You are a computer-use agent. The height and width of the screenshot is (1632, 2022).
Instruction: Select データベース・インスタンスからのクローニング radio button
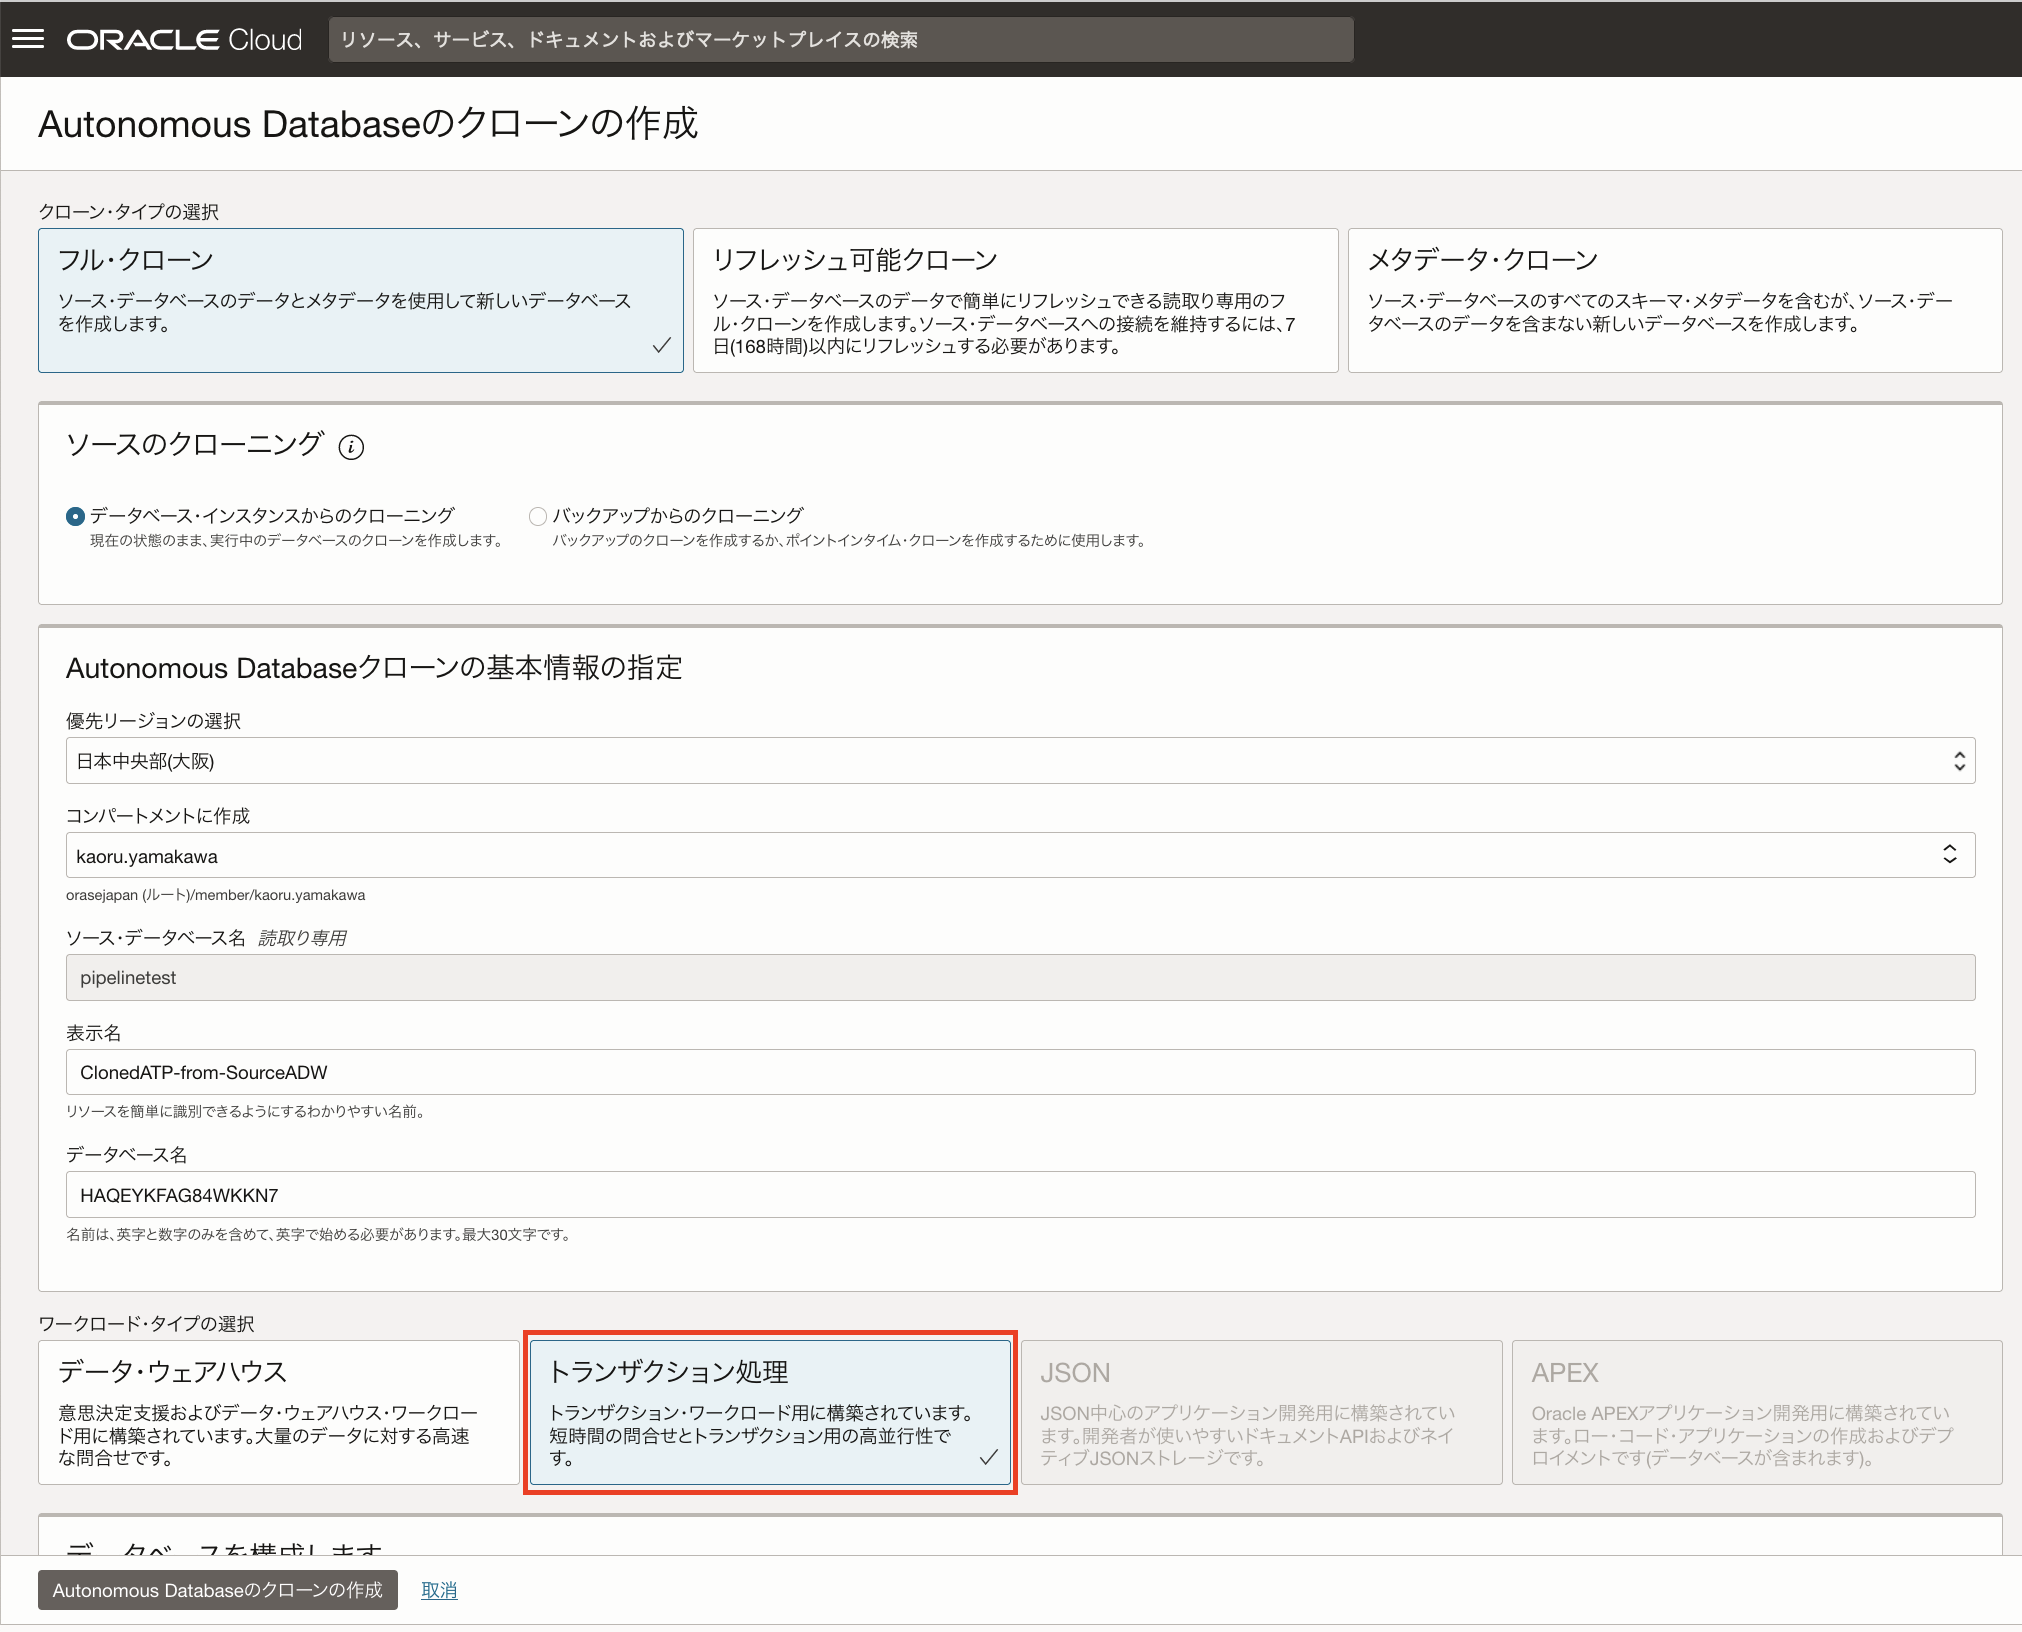(x=75, y=516)
